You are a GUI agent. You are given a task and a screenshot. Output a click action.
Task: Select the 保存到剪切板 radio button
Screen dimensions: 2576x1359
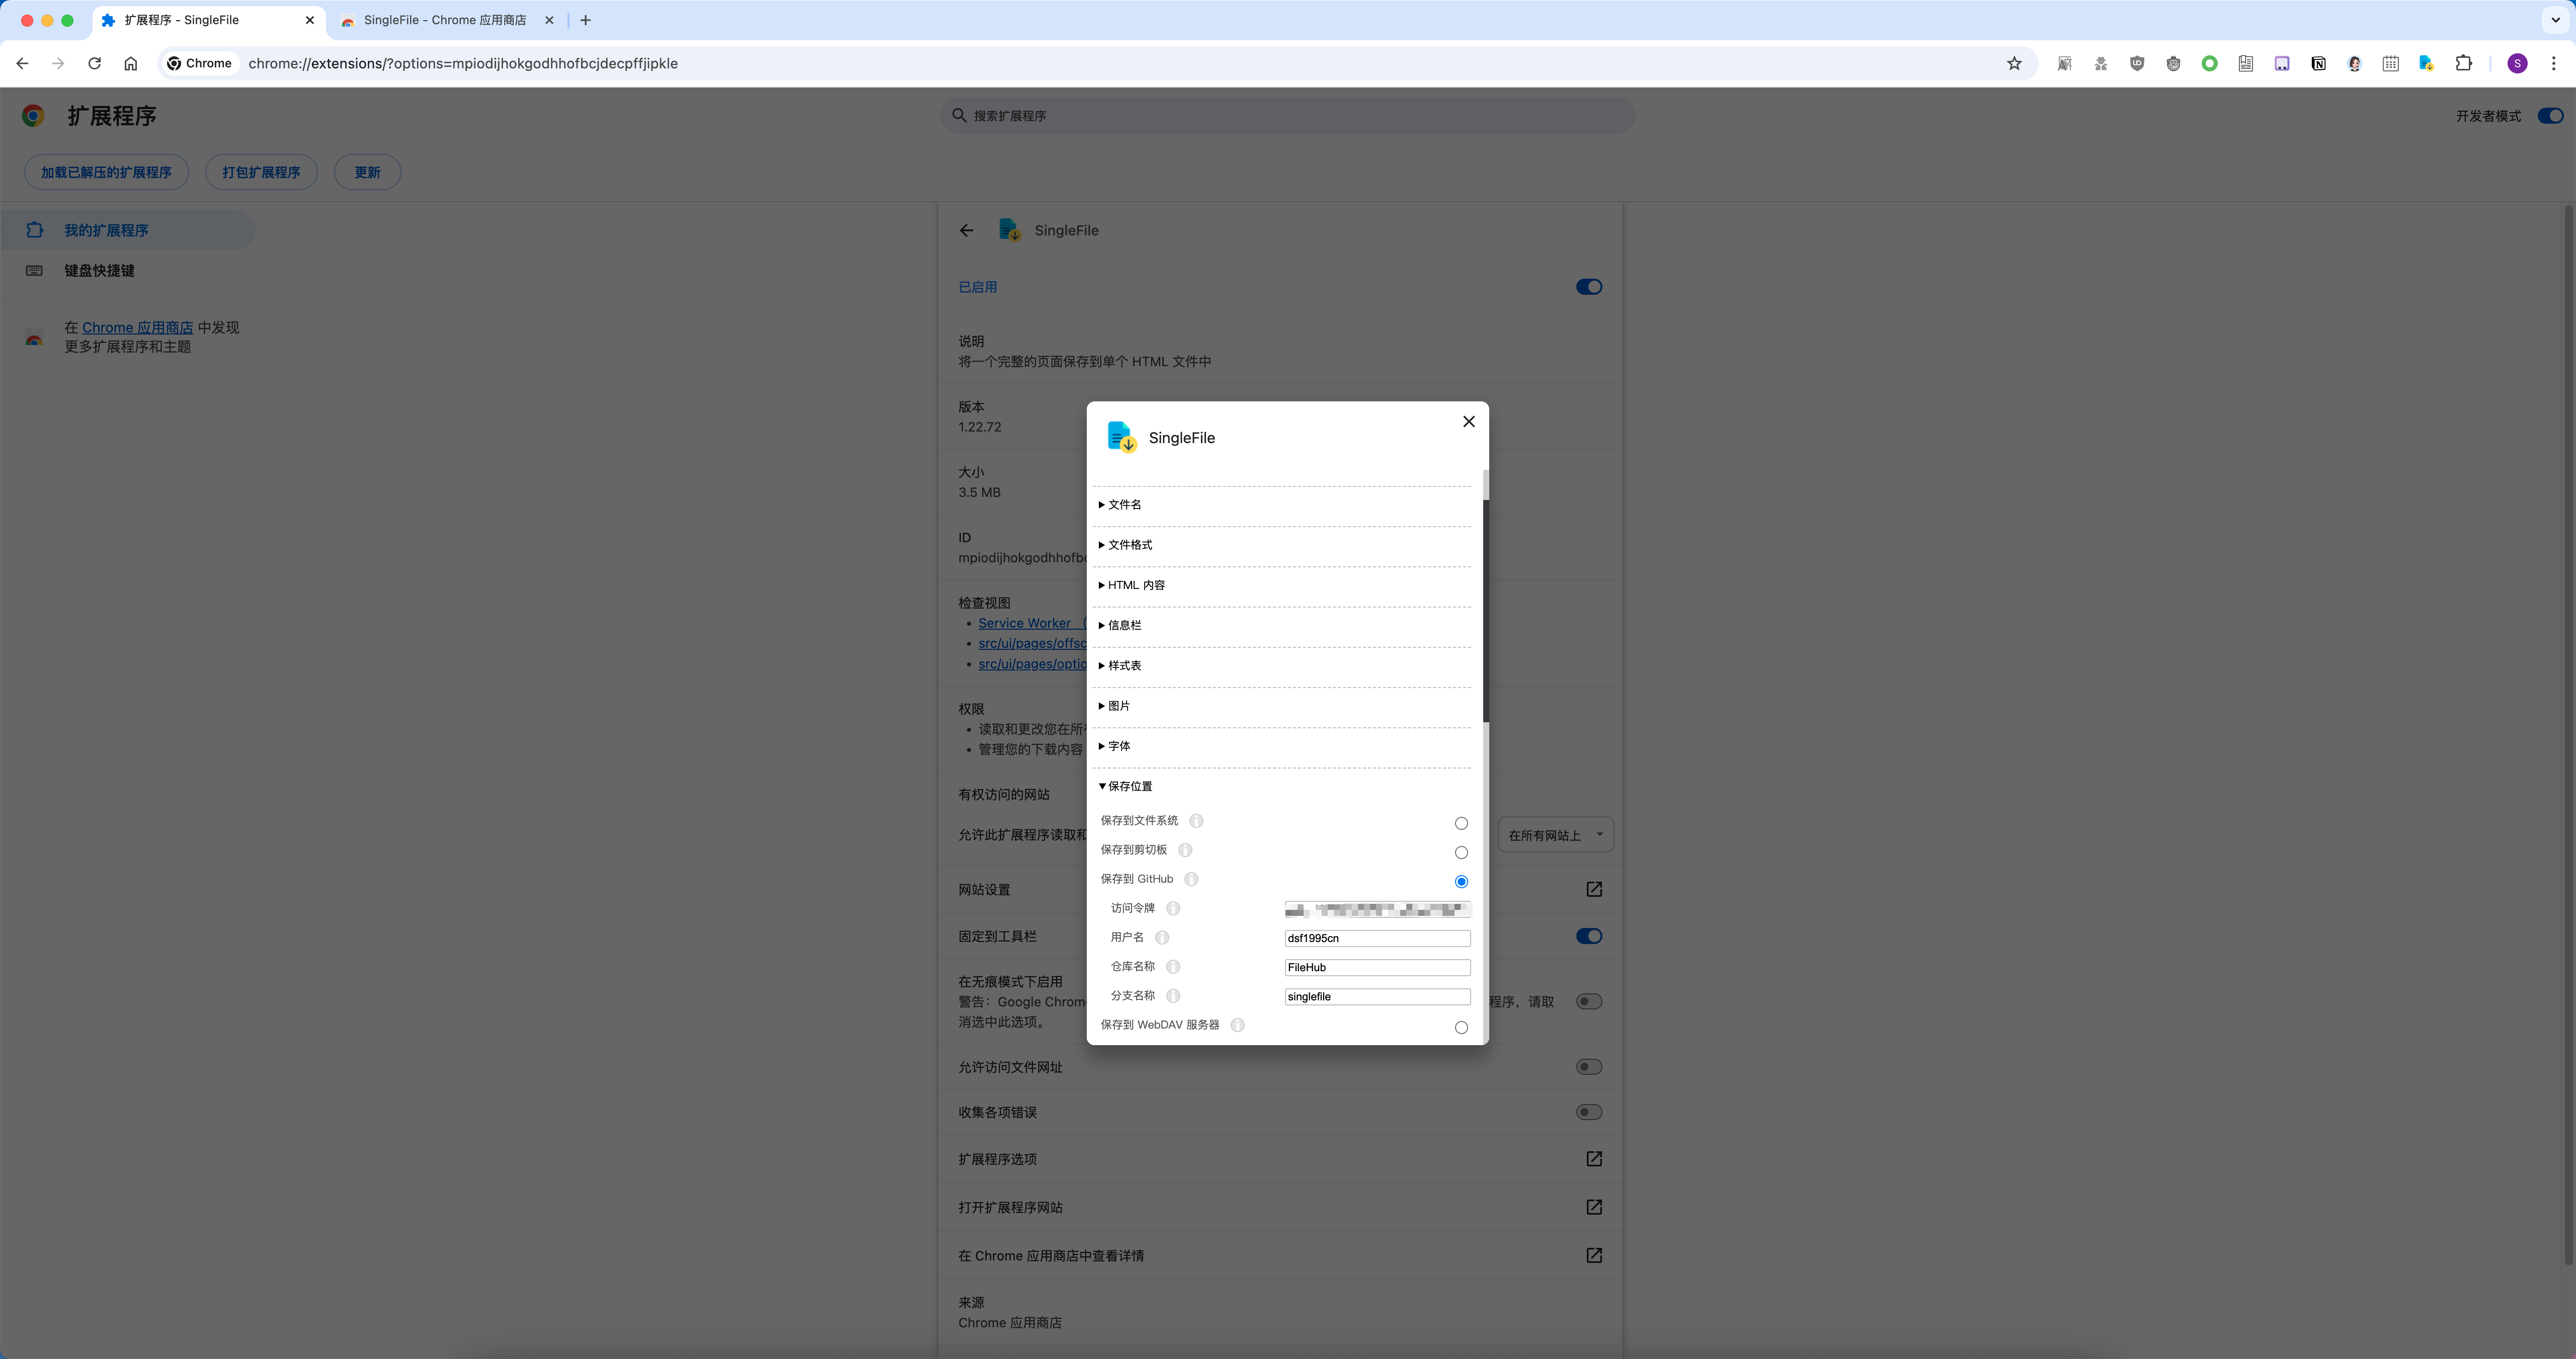(x=1461, y=852)
